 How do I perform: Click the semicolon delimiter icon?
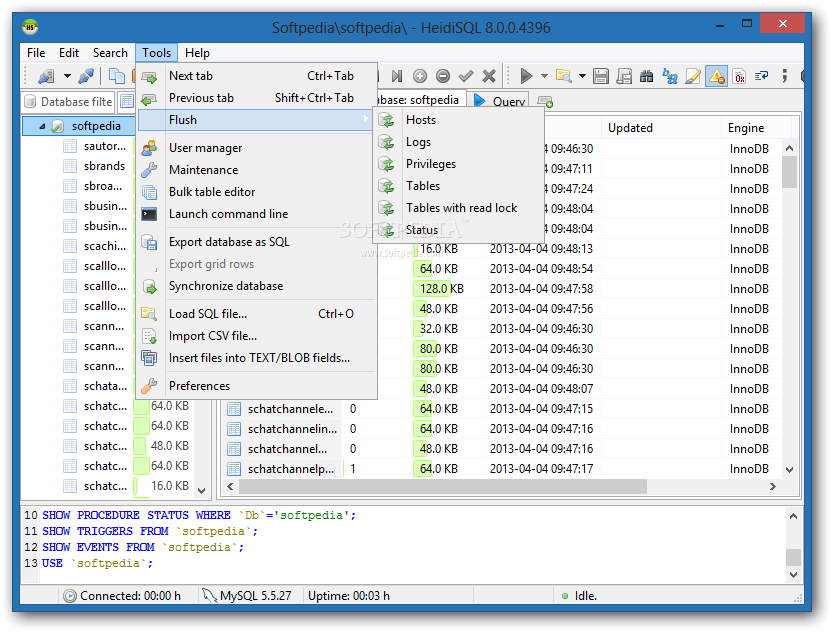(784, 76)
